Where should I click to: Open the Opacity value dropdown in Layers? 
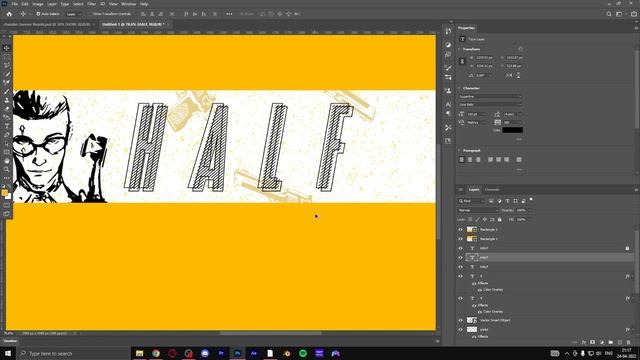[x=529, y=210]
